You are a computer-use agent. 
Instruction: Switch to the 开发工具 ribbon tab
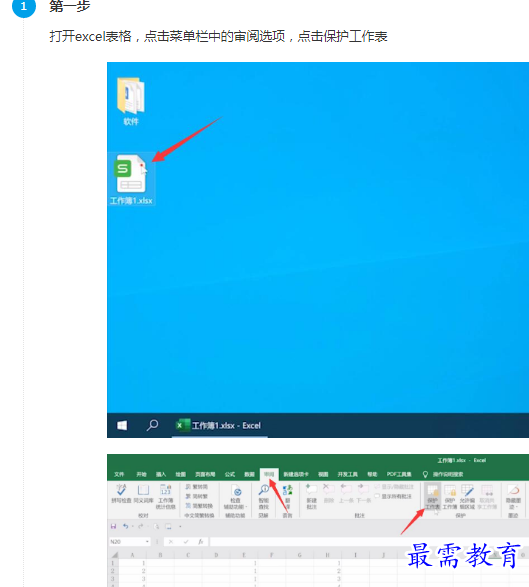[347, 474]
